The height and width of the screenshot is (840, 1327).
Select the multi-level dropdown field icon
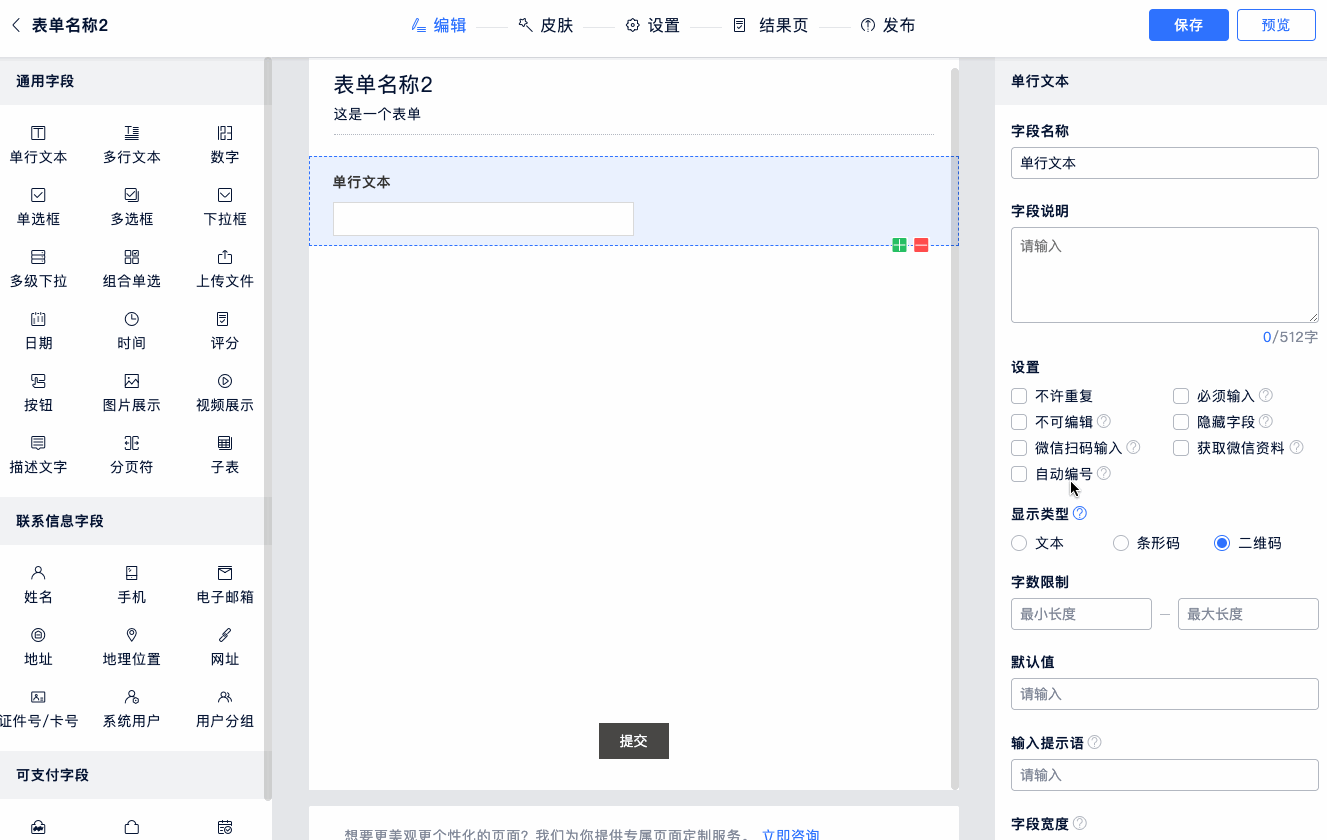click(x=38, y=257)
